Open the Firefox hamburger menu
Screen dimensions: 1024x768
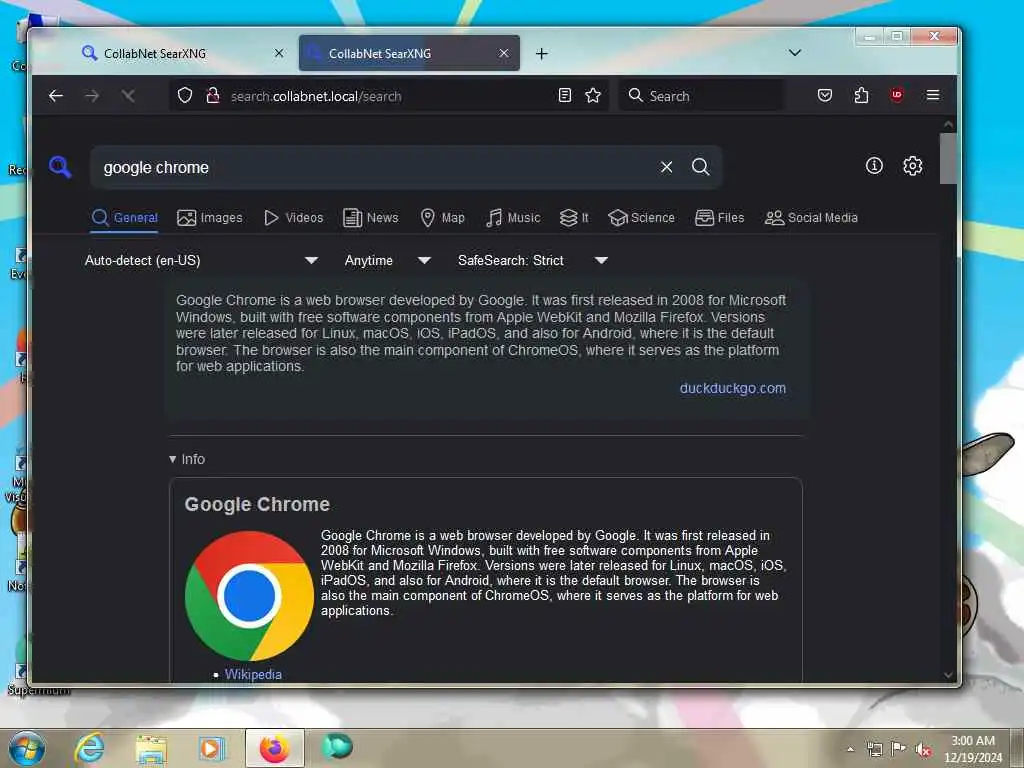(933, 95)
